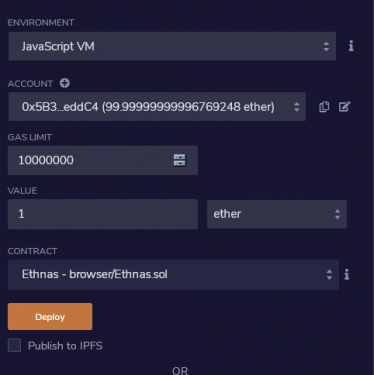Add a new account with plus icon
The image size is (374, 375).
[65, 83]
